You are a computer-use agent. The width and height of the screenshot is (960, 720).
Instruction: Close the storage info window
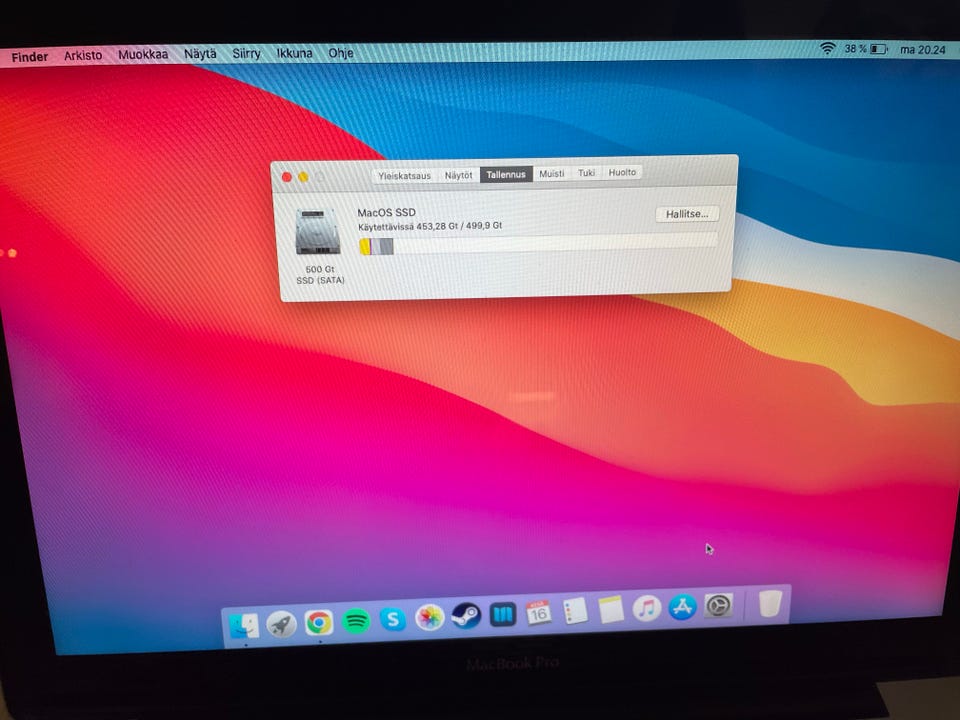point(286,177)
